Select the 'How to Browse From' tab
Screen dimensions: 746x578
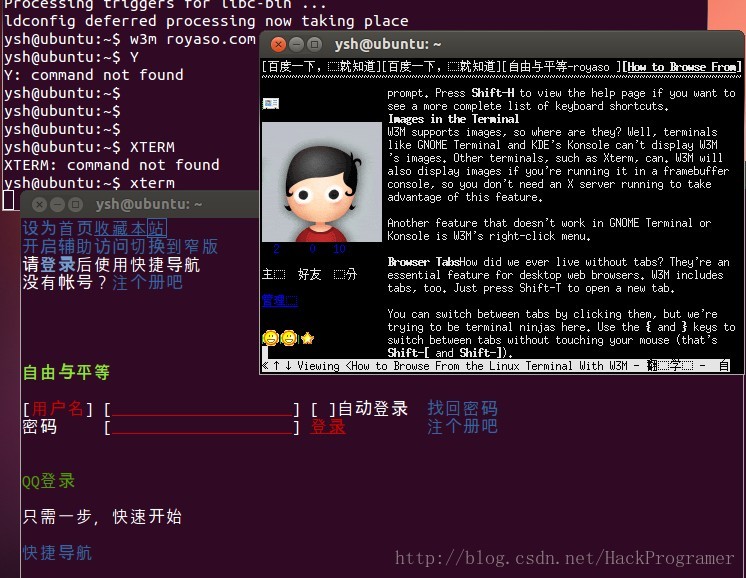[x=682, y=67]
